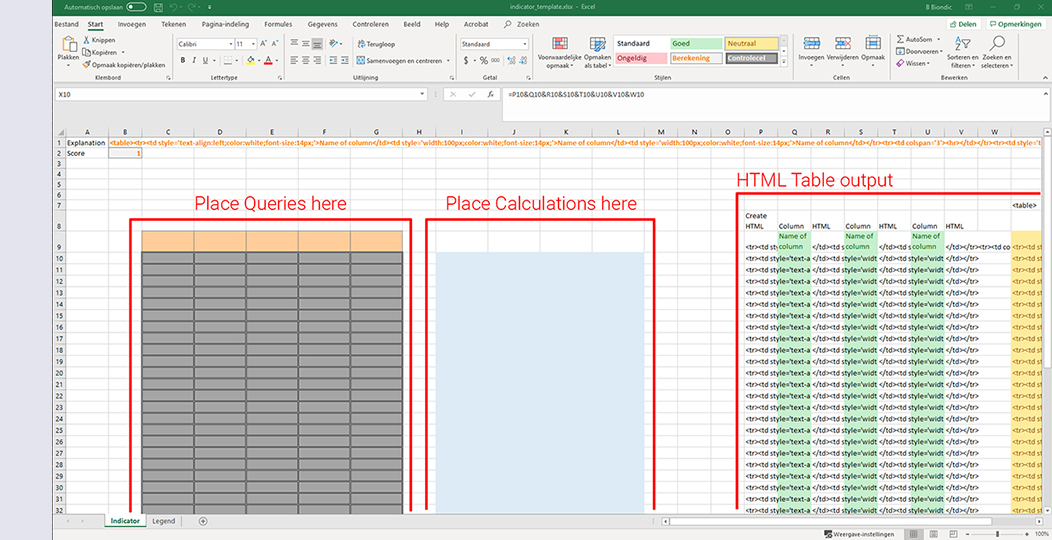Click the Delen share button
The height and width of the screenshot is (540, 1052).
[x=963, y=24]
